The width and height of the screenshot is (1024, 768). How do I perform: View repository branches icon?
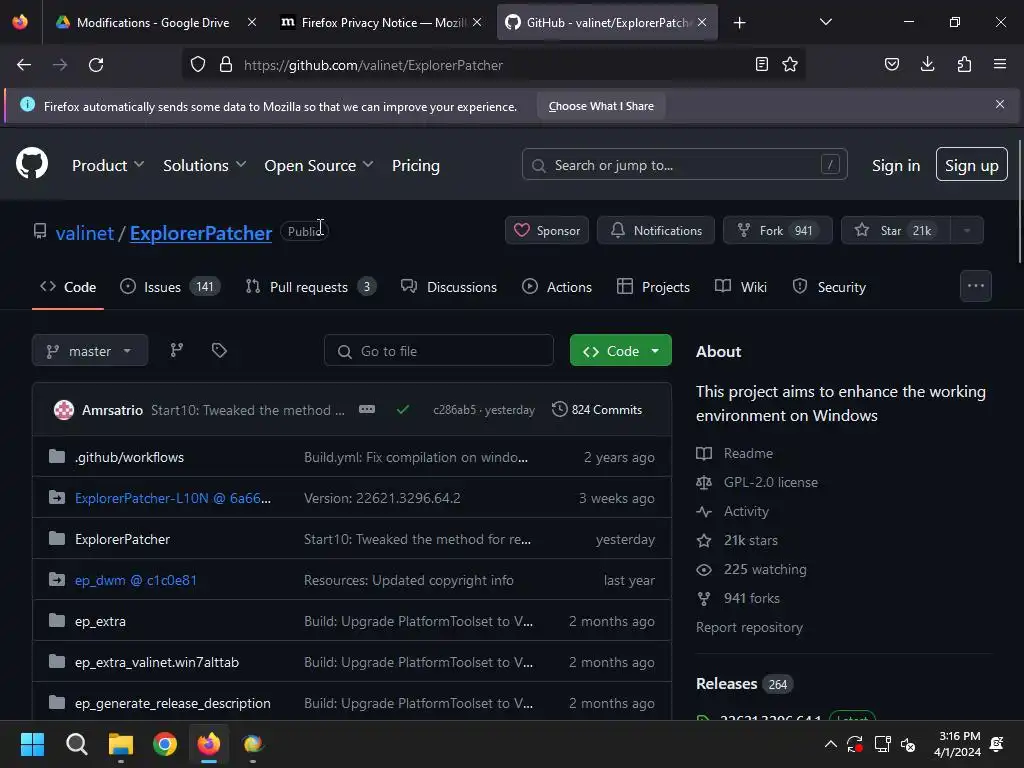[x=177, y=351]
